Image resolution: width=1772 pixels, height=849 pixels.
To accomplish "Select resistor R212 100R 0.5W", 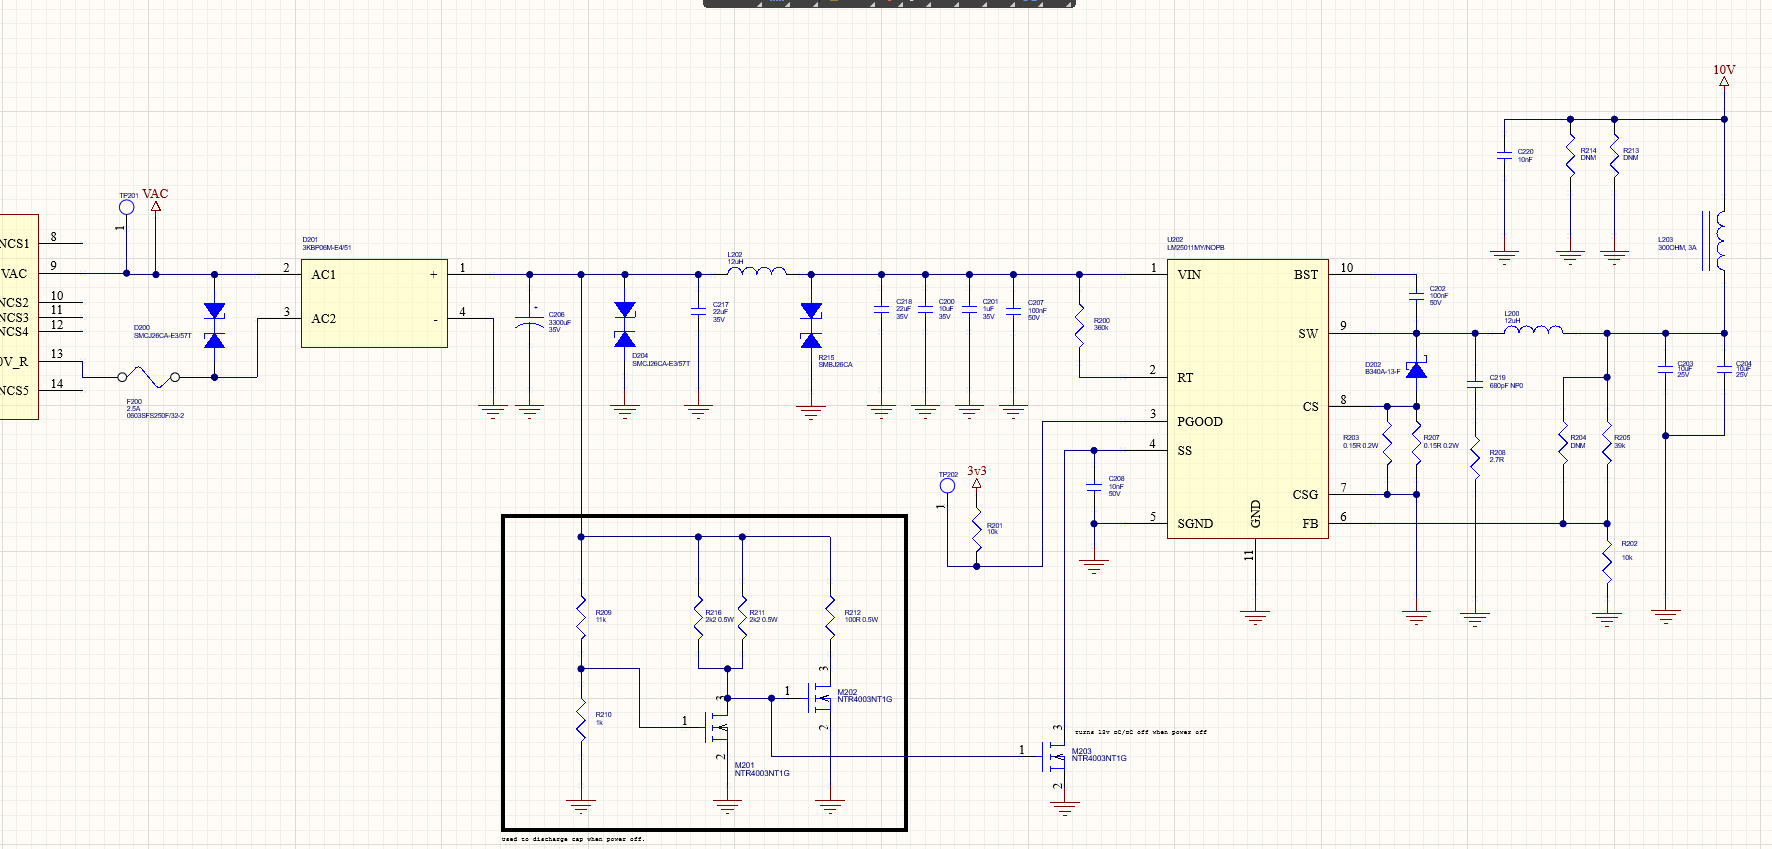I will click(x=830, y=618).
